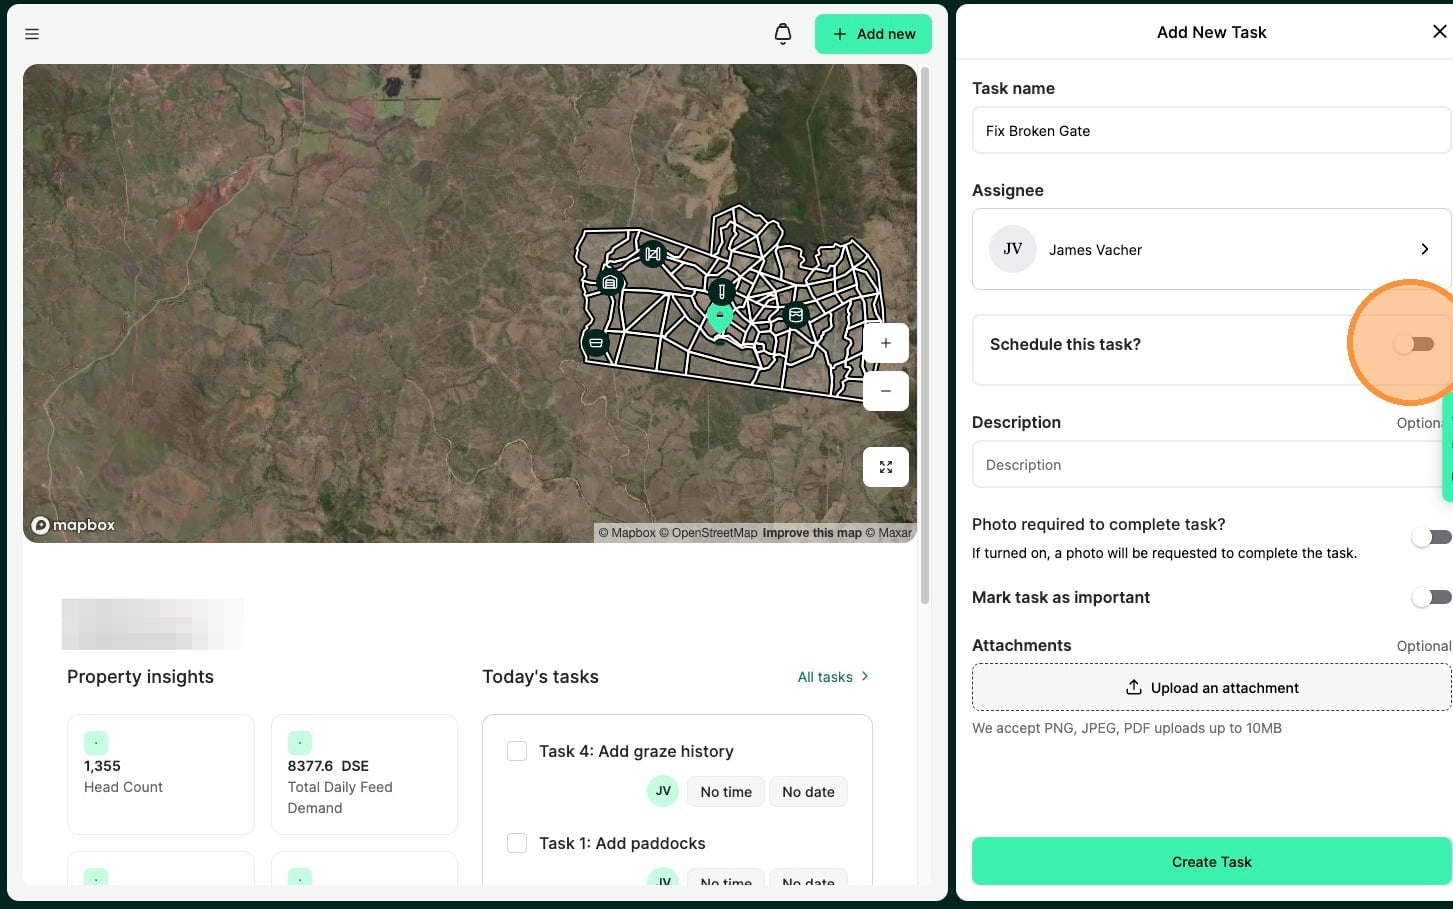The image size is (1453, 909).
Task: Click the Add new button
Action: tap(873, 34)
